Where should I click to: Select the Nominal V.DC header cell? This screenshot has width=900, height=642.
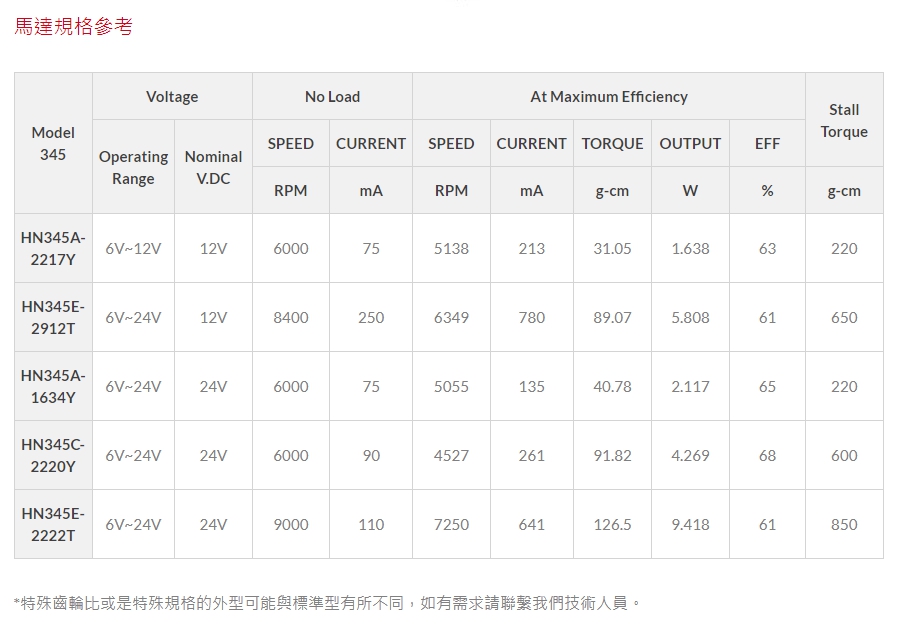(213, 168)
